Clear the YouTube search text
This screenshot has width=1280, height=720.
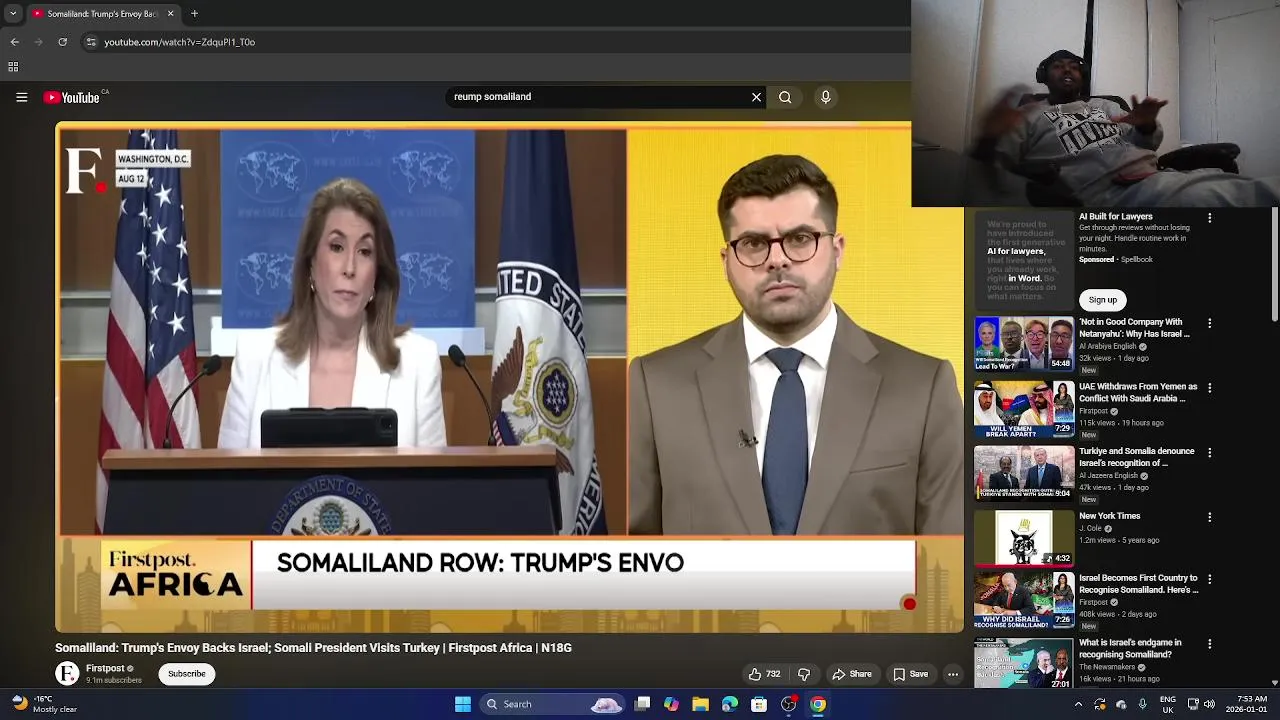pyautogui.click(x=756, y=97)
